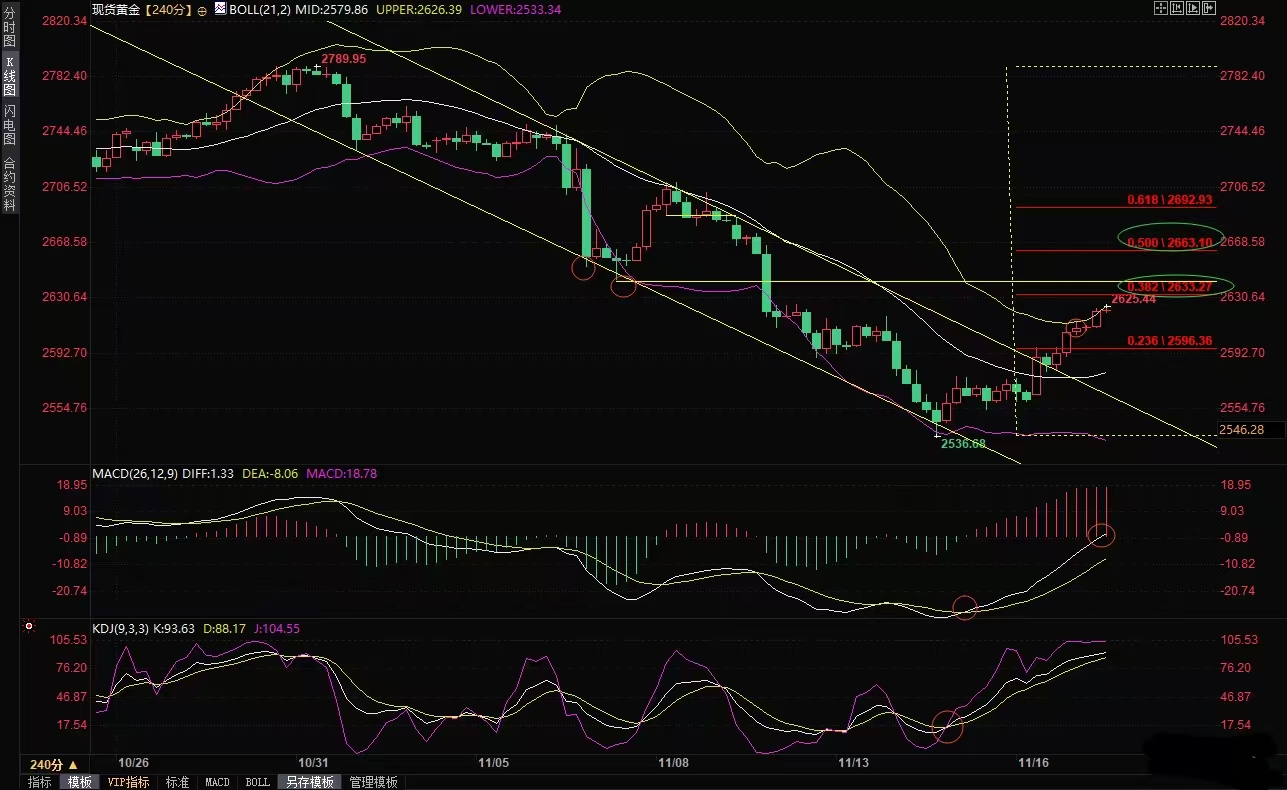
Task: Click the panel expand arrow icon at top right
Action: (x=1209, y=8)
